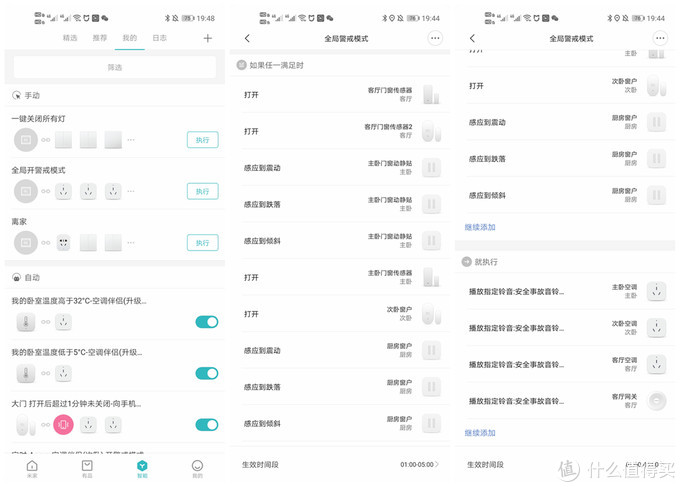
Task: Open the 米家 home icon in the bottom navigation
Action: [32, 468]
